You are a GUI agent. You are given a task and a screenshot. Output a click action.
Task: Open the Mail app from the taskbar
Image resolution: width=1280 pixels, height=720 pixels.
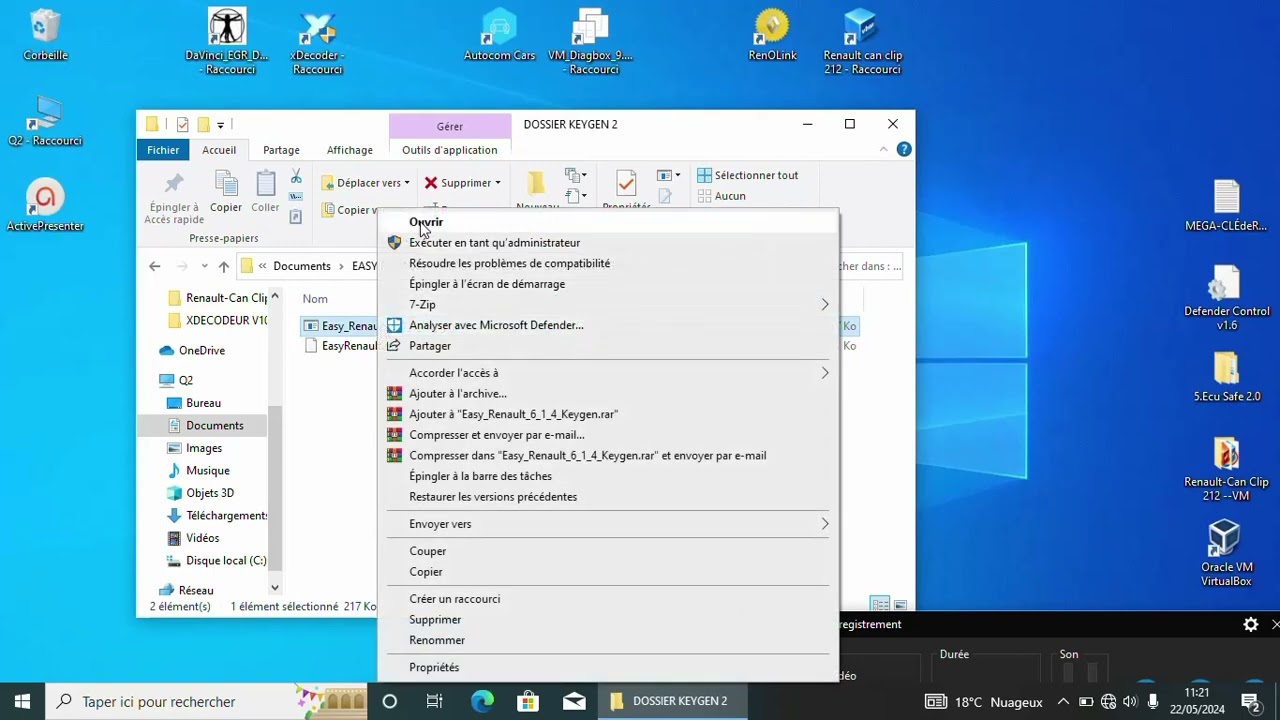pyautogui.click(x=574, y=701)
